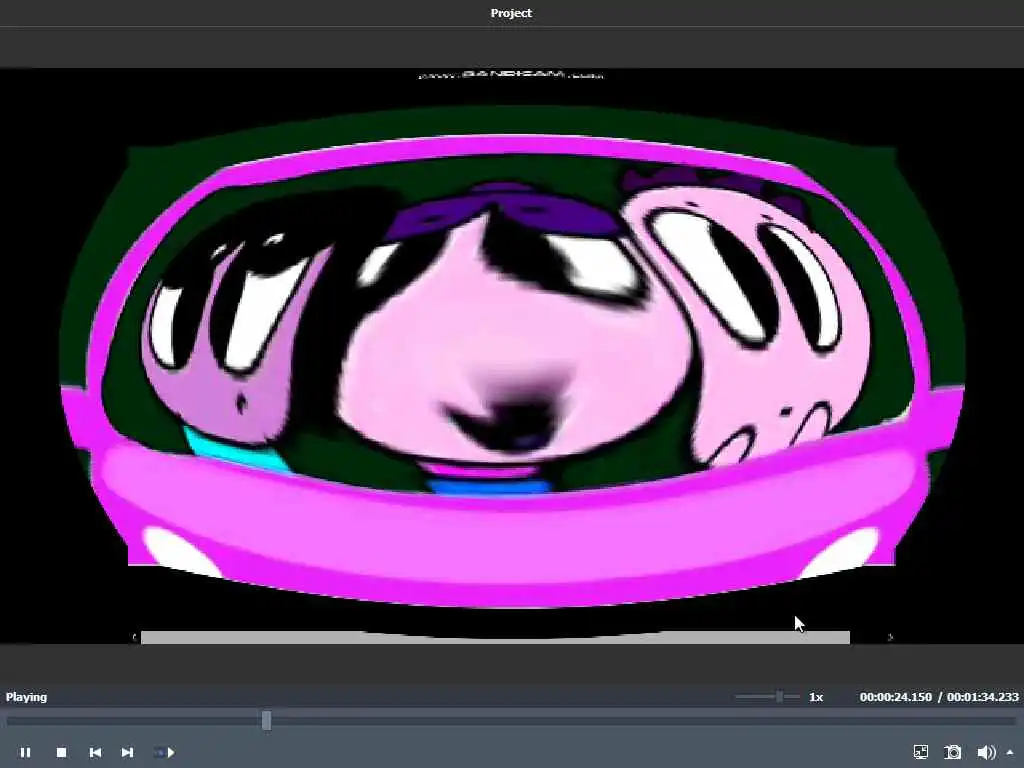
Task: Jump to the previous frame
Action: click(x=95, y=752)
